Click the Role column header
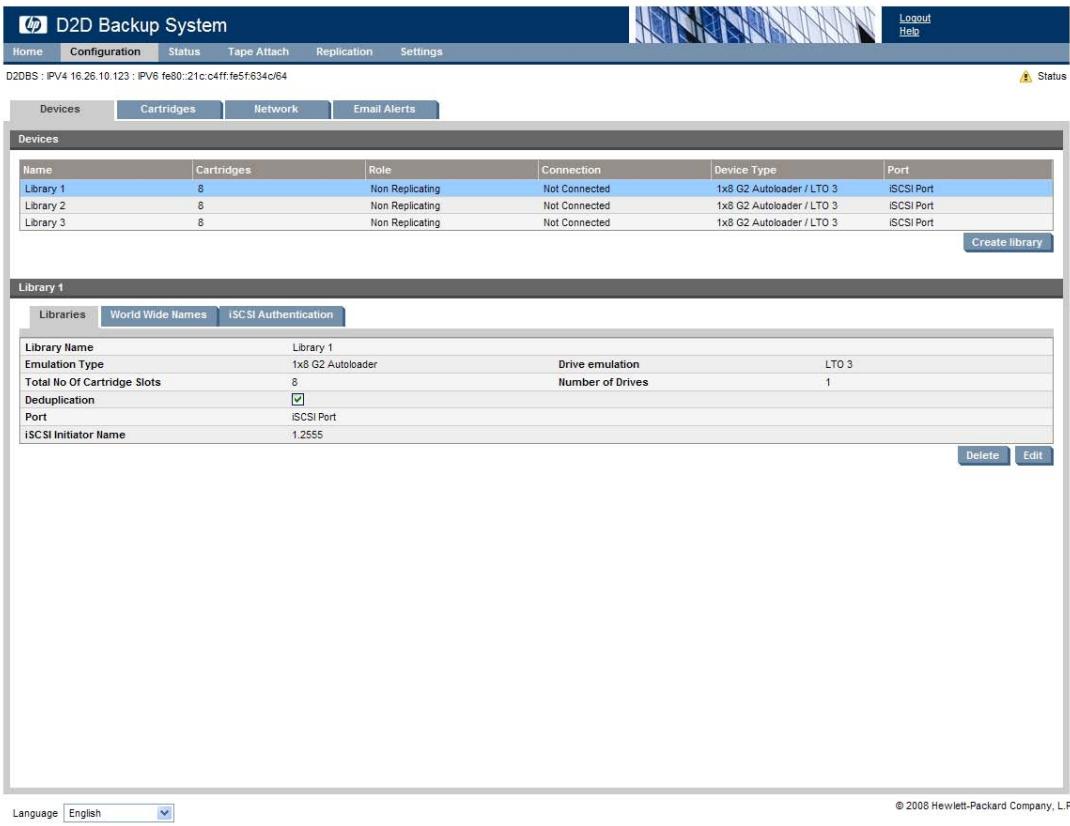 [452, 170]
